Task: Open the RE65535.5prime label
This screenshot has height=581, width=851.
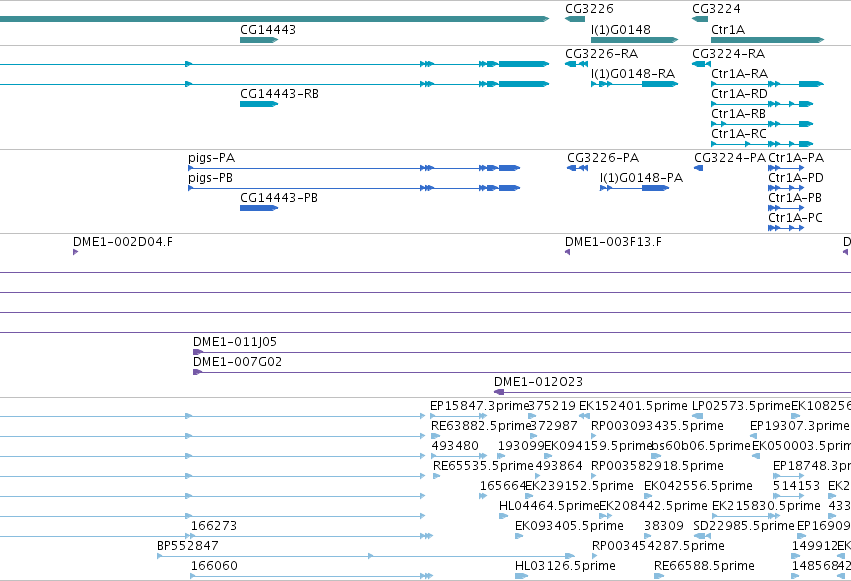Action: (x=483, y=466)
